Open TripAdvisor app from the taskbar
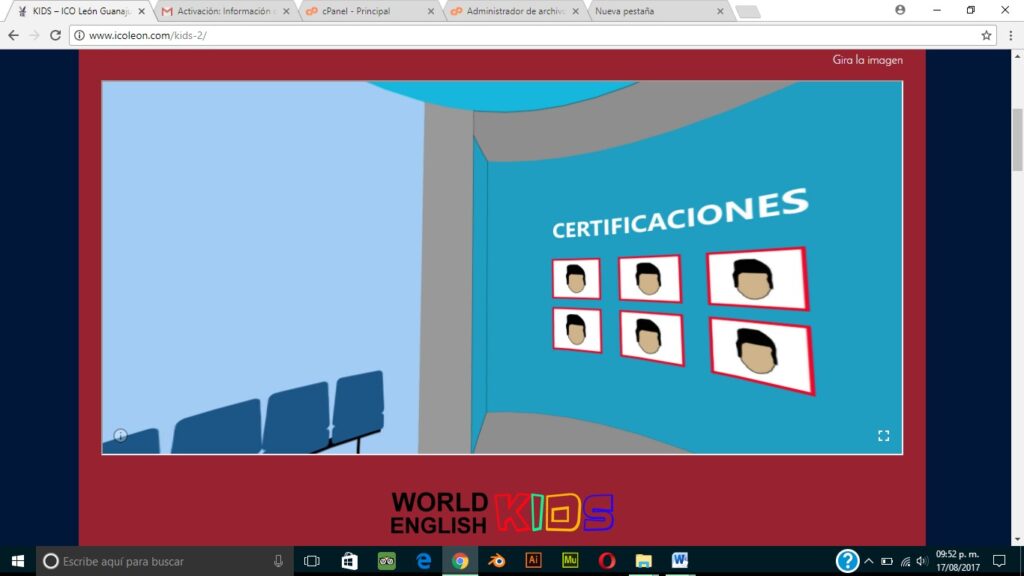 387,561
